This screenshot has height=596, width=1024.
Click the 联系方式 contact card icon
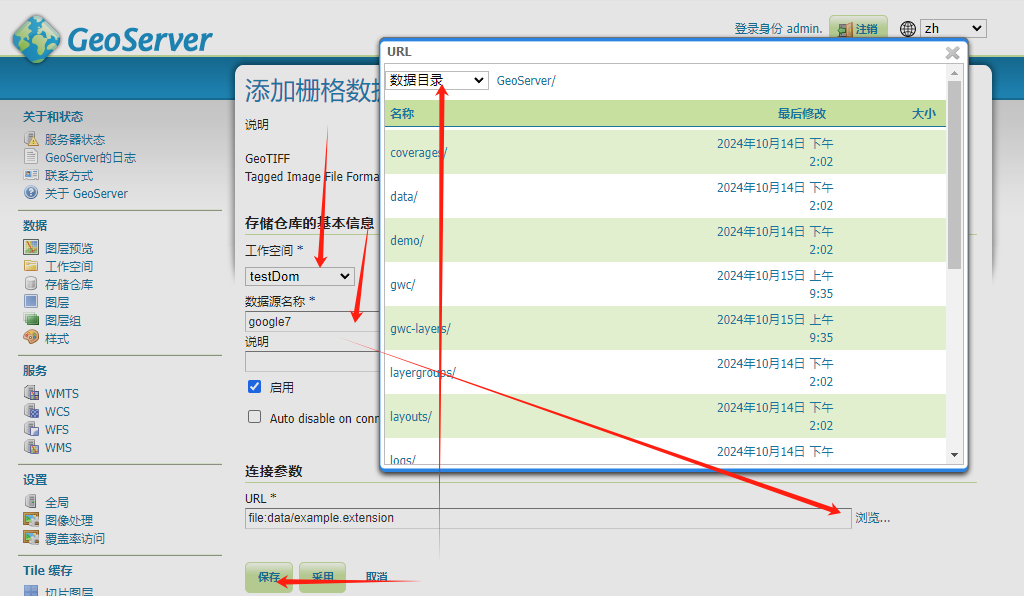click(31, 175)
